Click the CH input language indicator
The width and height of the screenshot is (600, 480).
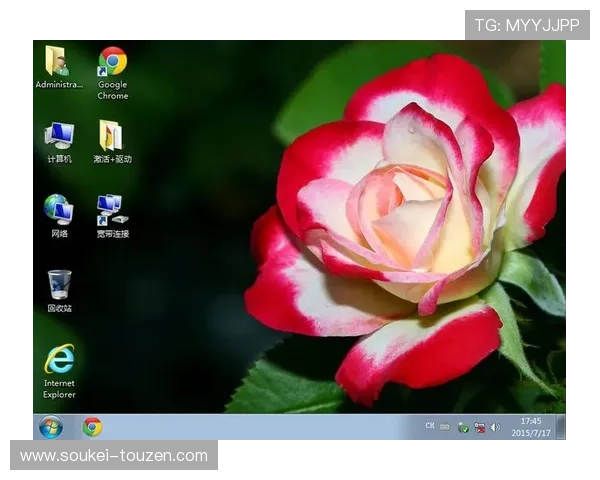point(430,426)
